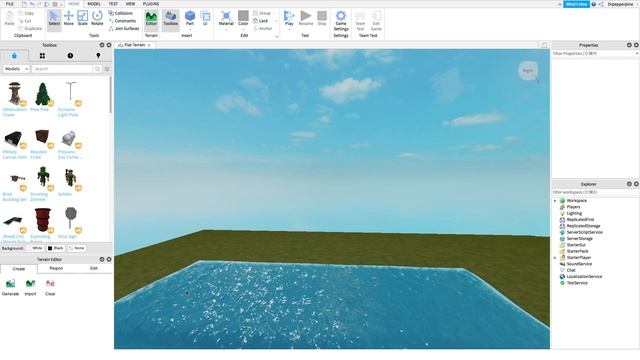This screenshot has height=360, width=640.
Task: Switch to the MODEL ribbon tab
Action: 94,4
